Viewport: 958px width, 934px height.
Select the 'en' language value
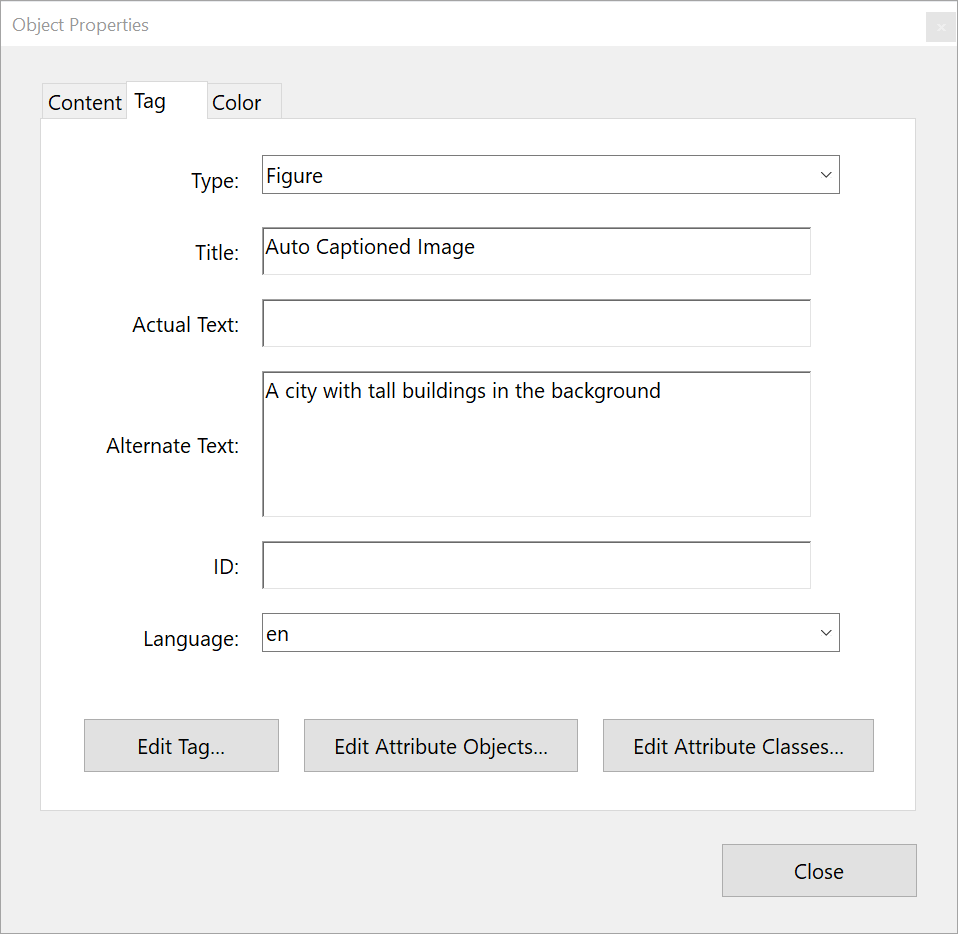point(277,633)
